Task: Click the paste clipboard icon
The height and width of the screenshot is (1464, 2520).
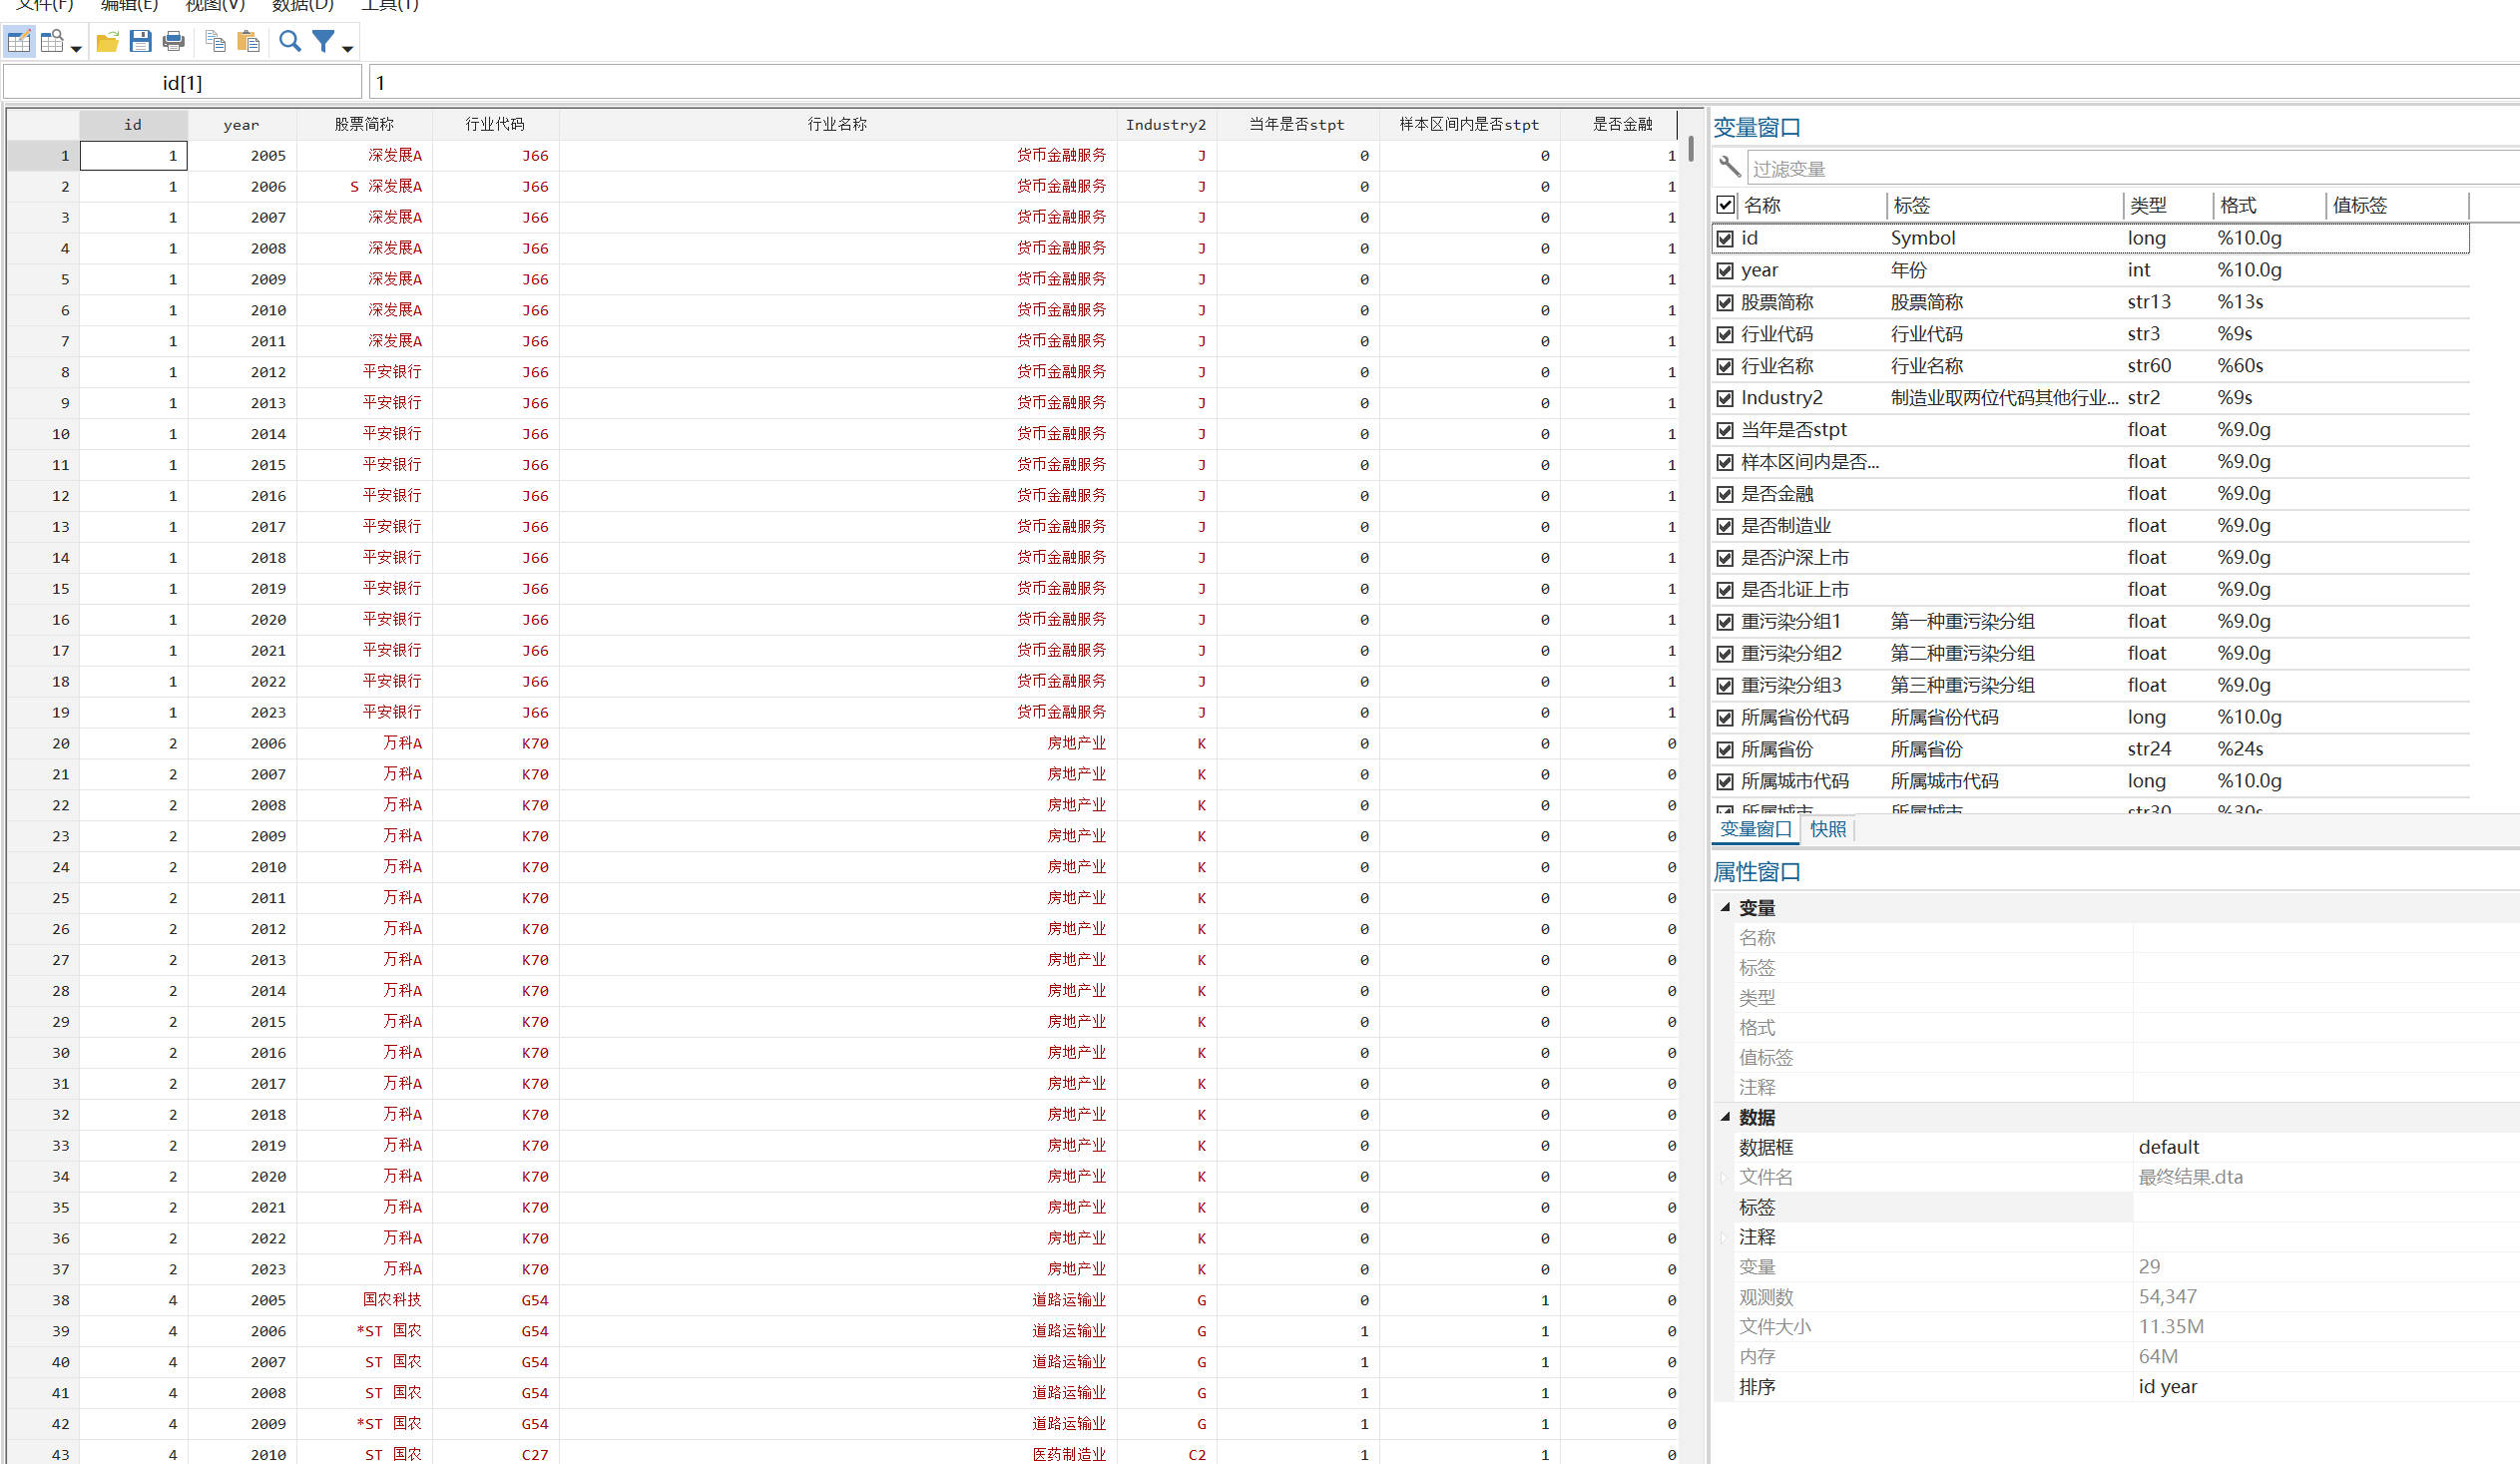Action: click(248, 42)
